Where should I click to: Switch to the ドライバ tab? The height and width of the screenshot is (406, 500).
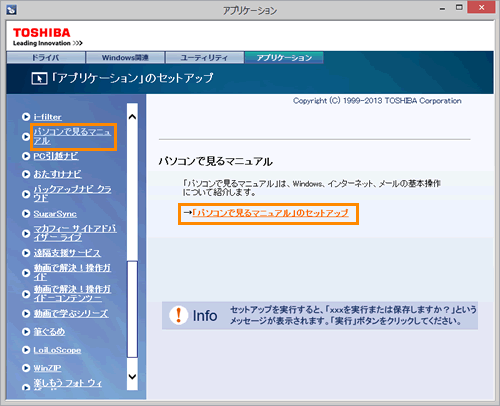click(46, 58)
